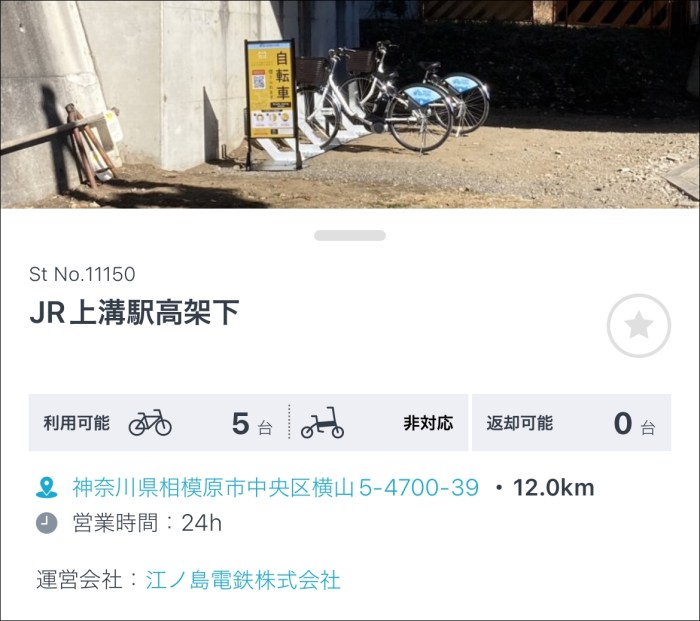The height and width of the screenshot is (621, 700).
Task: Click the 営業時間：24h text
Action: point(147,523)
